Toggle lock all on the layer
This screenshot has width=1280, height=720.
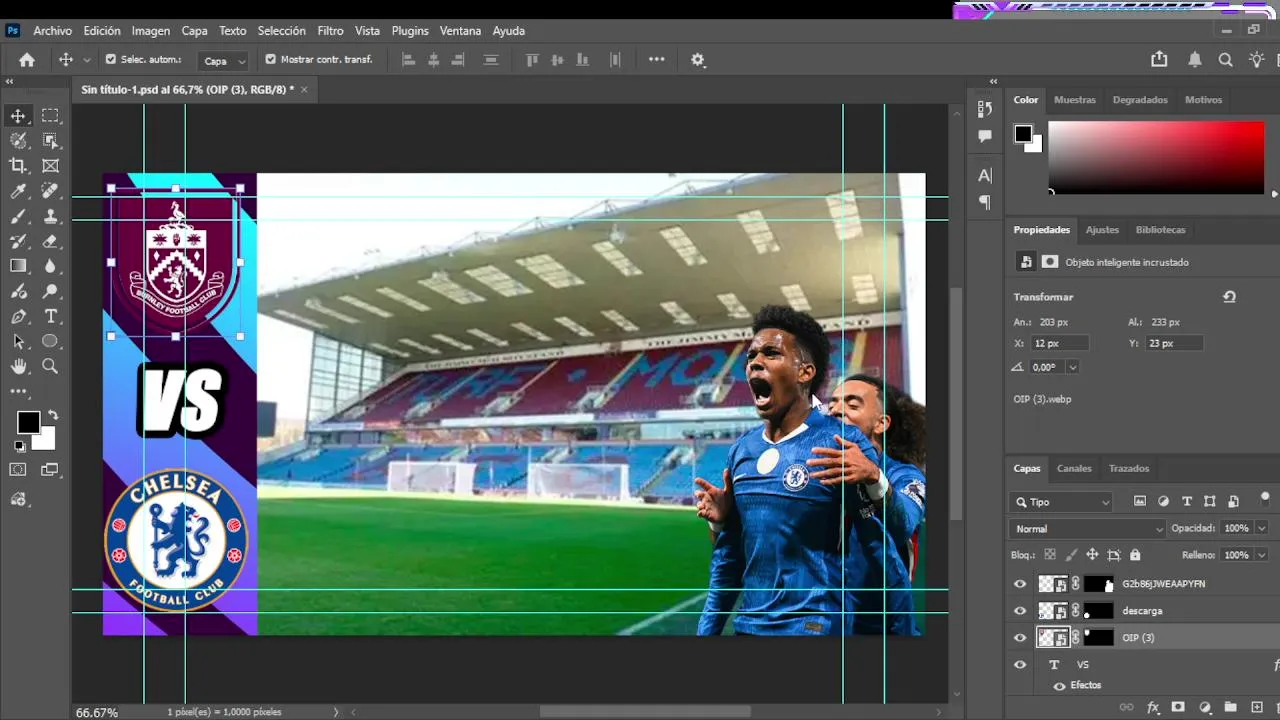coord(1135,555)
